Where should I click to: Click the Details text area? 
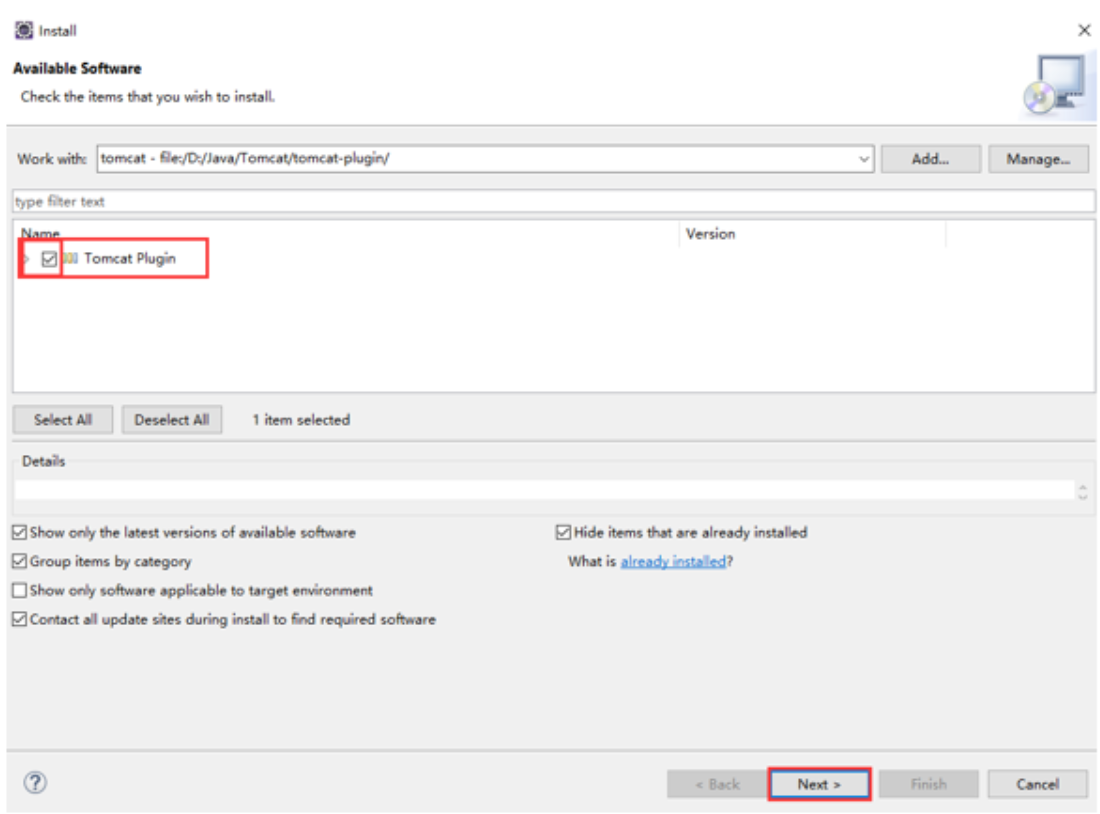(544, 490)
